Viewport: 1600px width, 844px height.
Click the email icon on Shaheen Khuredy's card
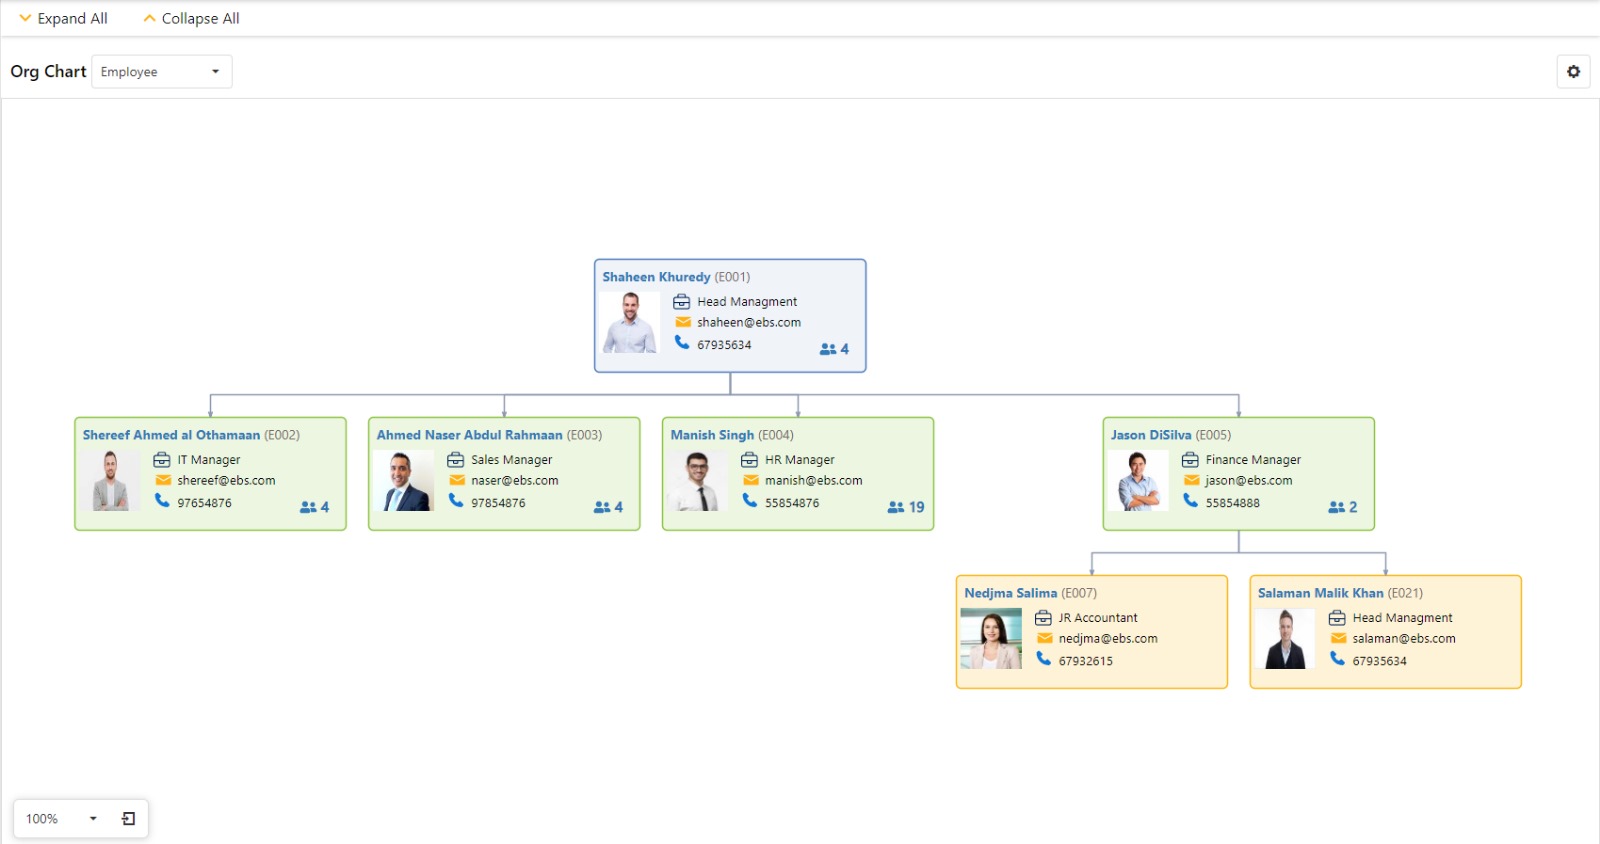pyautogui.click(x=683, y=322)
